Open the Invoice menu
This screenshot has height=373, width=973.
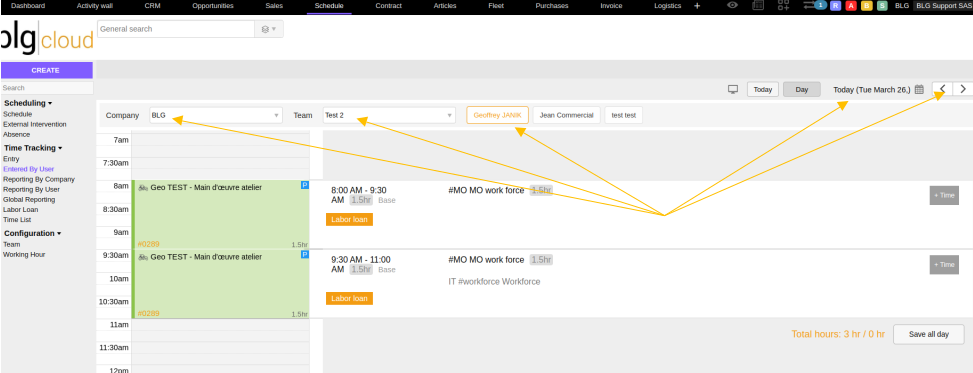[611, 6]
